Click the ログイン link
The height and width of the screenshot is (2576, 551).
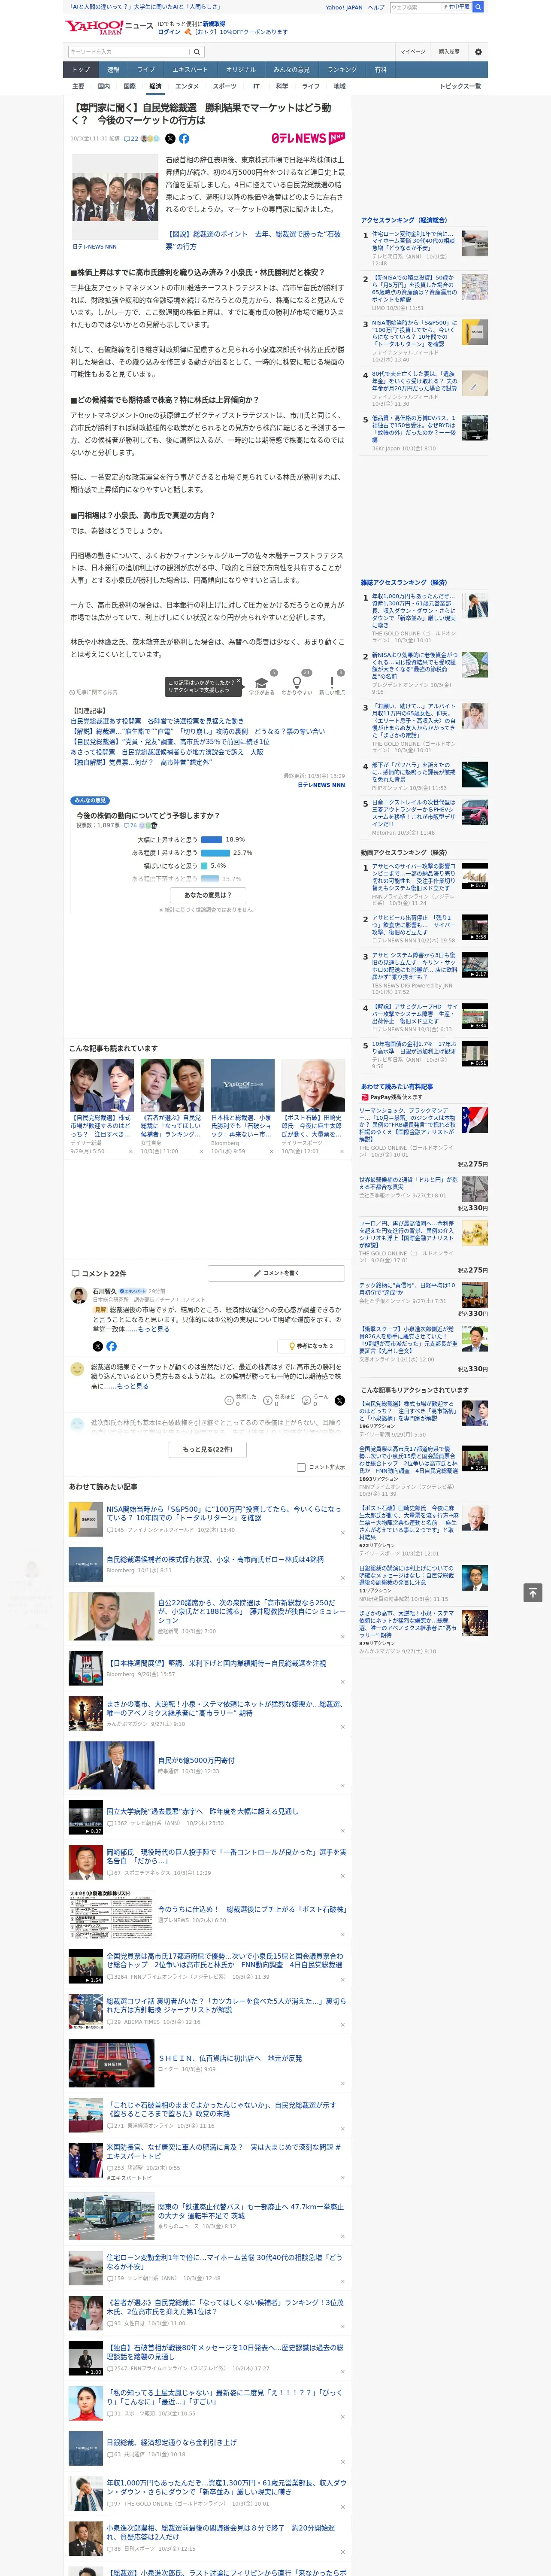[x=169, y=32]
